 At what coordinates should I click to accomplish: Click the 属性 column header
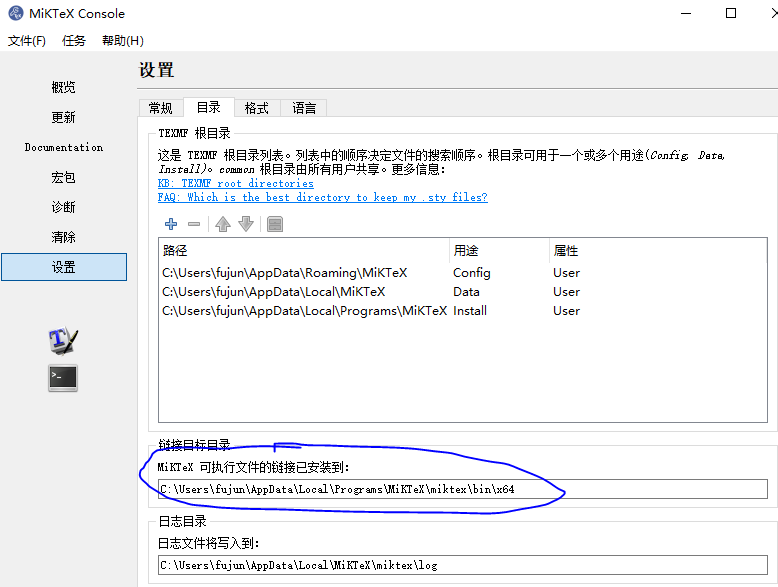658,251
